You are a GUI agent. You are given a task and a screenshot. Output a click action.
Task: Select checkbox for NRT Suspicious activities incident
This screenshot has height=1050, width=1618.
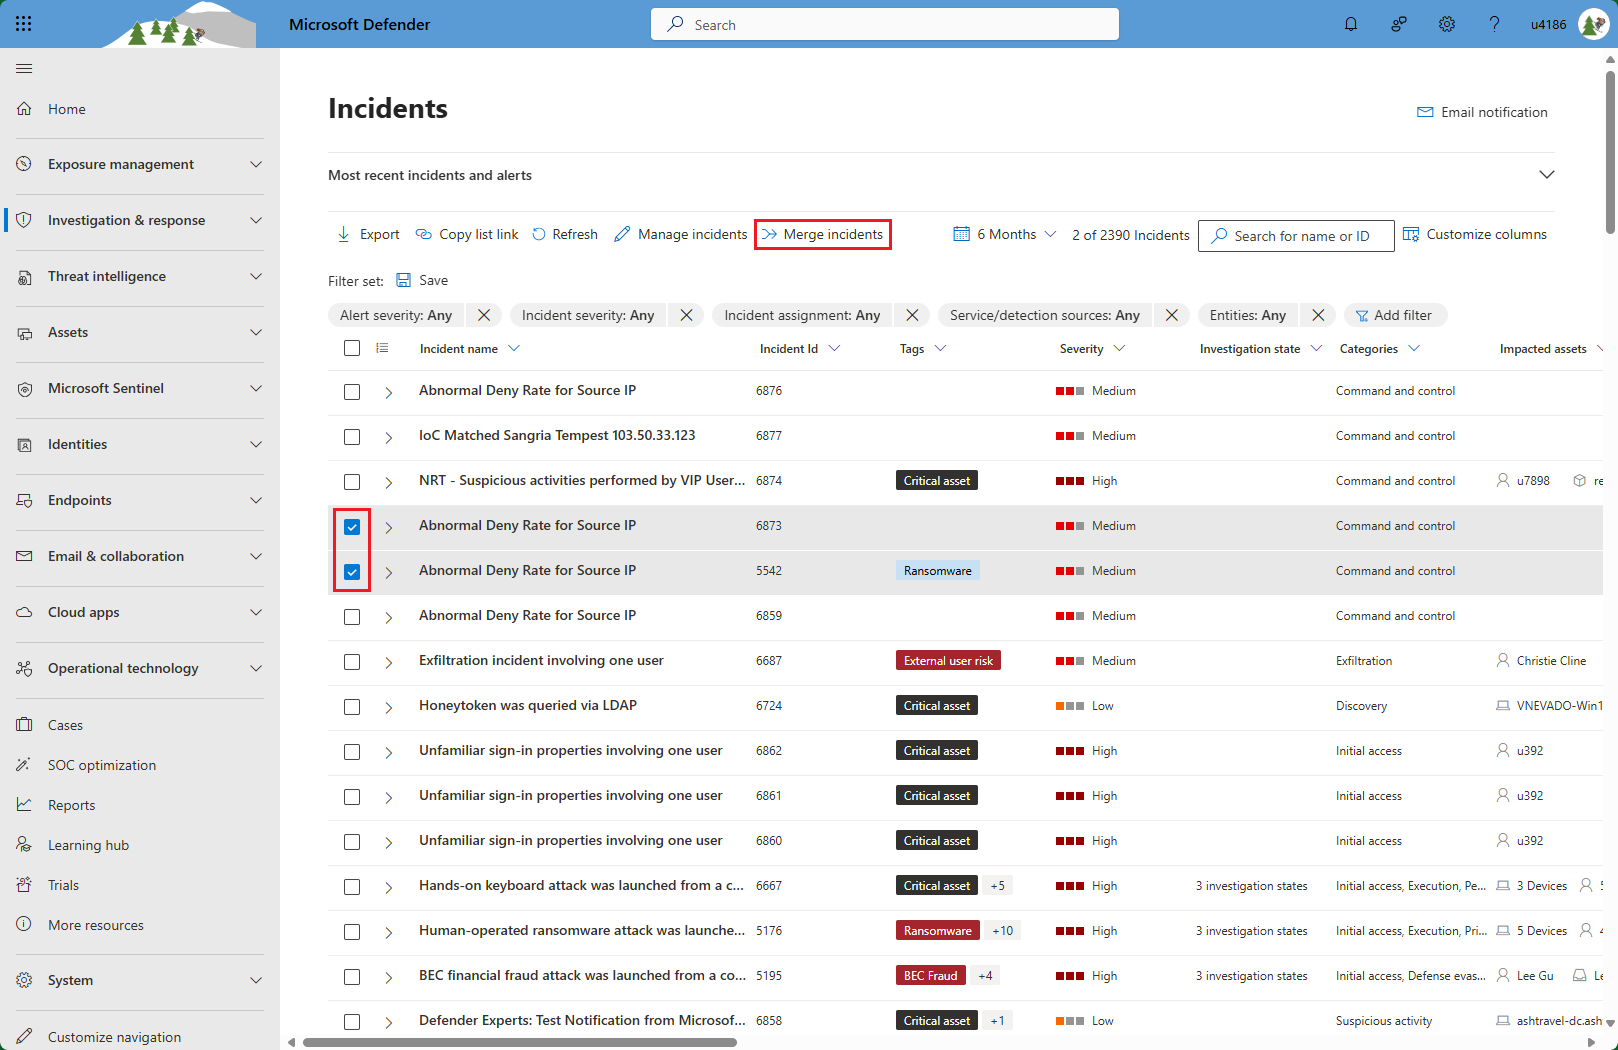click(352, 482)
